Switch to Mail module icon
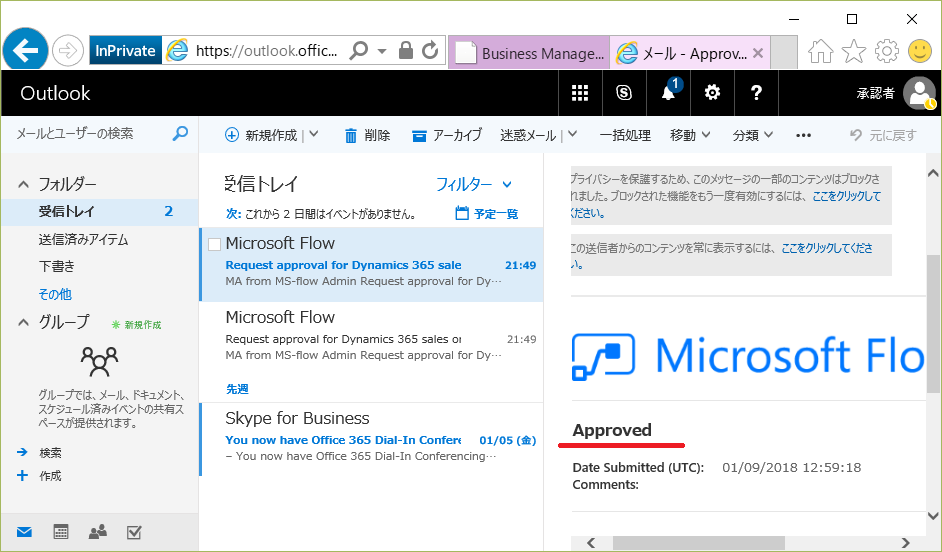 coord(24,532)
